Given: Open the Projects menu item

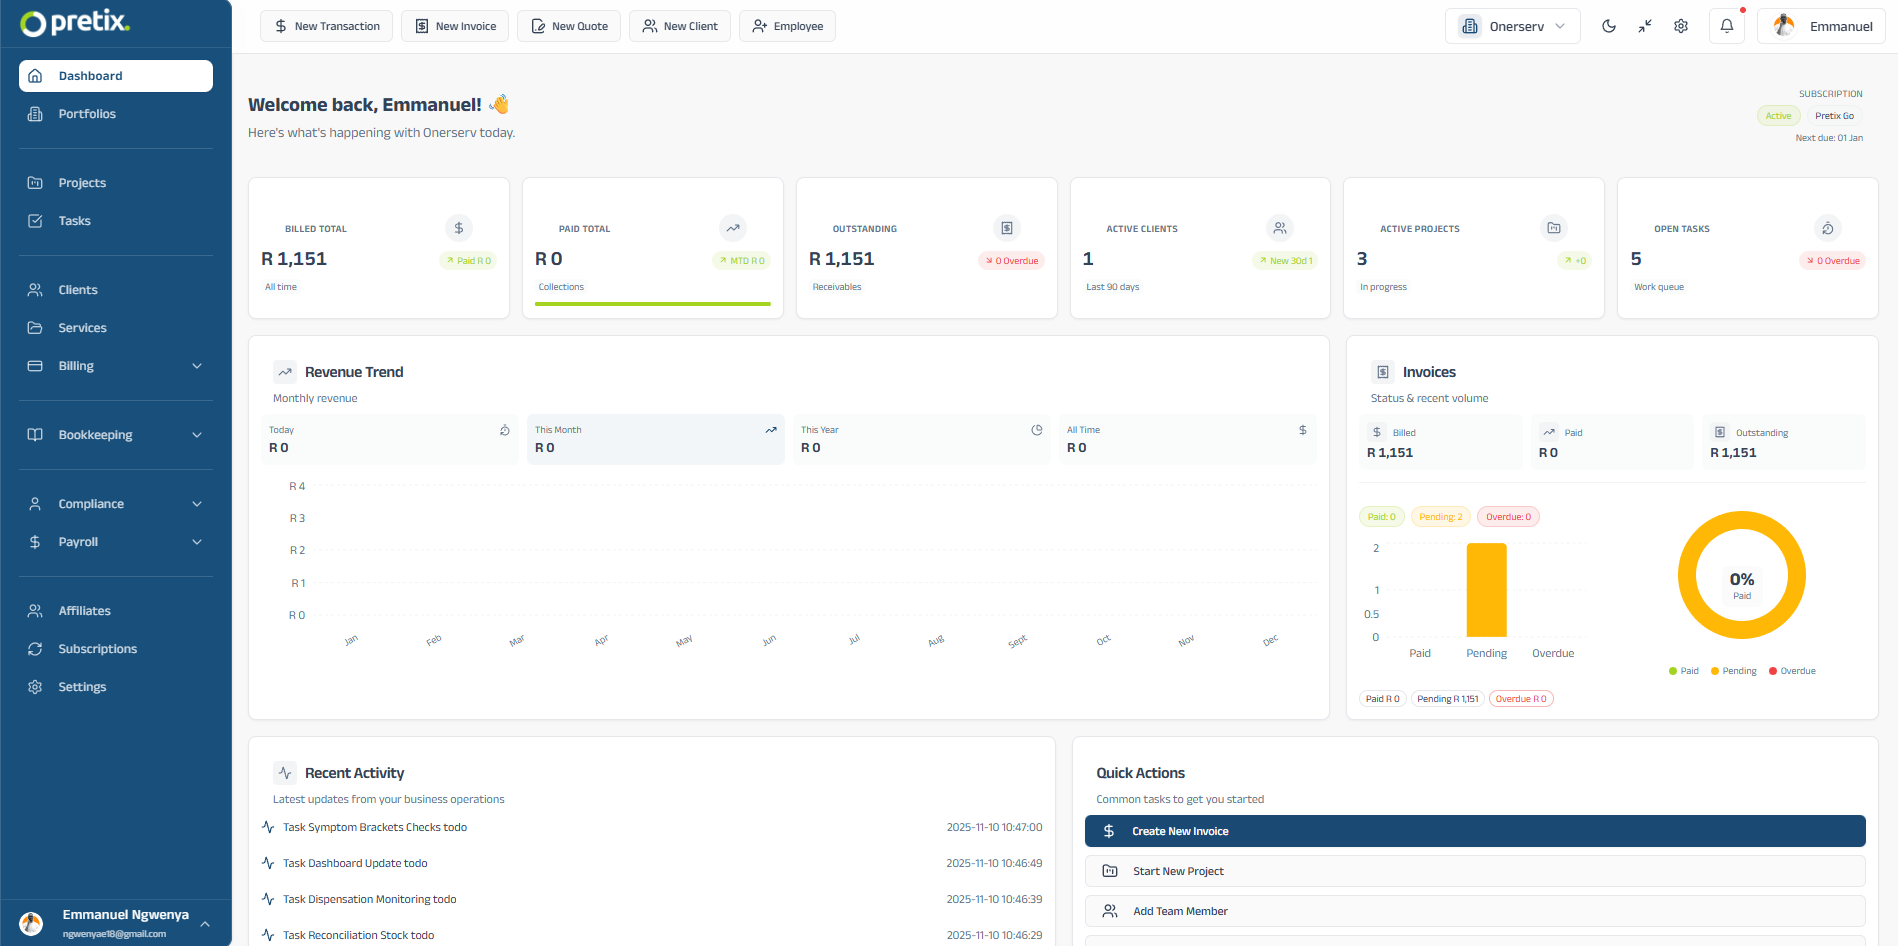Looking at the screenshot, I should (x=82, y=182).
